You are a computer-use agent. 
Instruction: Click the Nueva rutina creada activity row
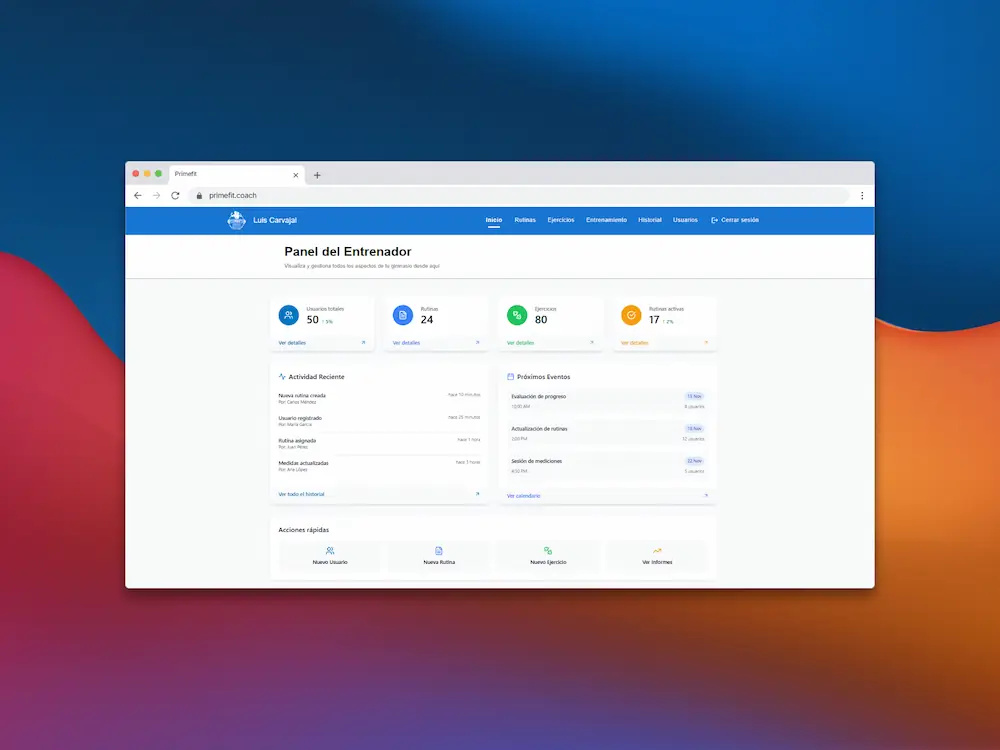click(379, 399)
